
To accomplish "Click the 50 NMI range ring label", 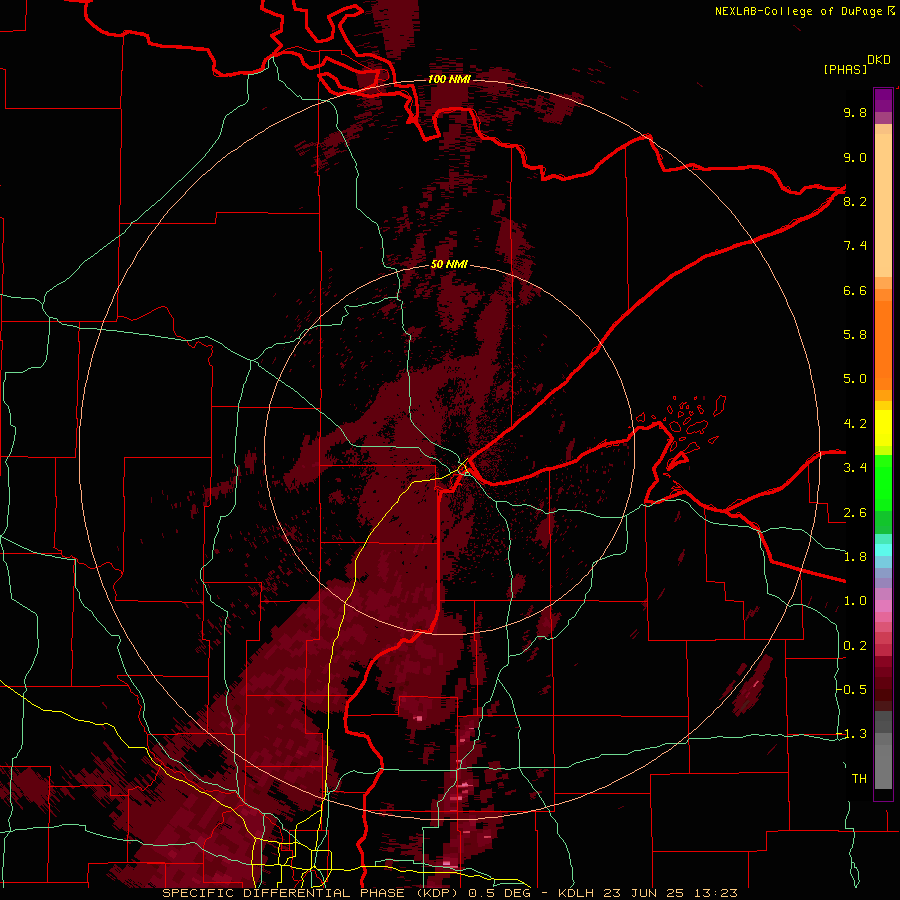I will point(449,264).
